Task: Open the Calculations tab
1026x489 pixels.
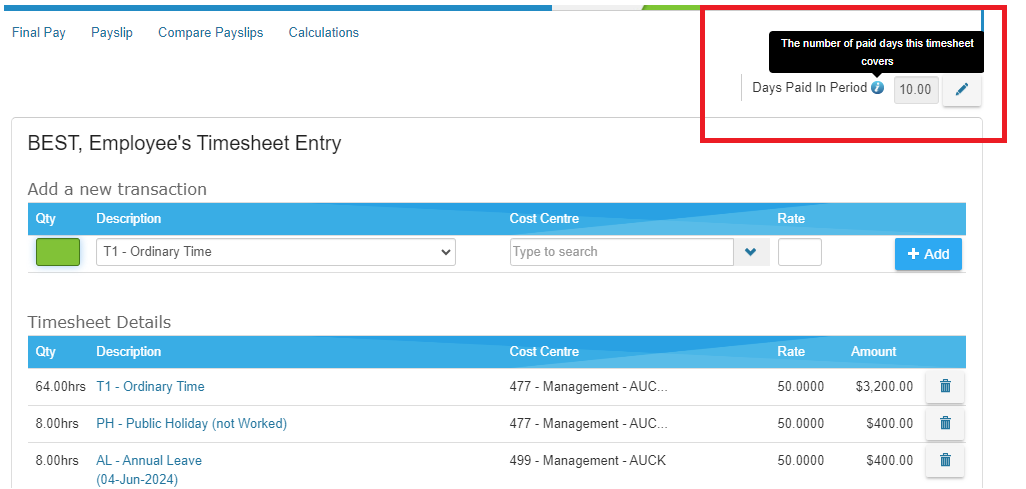Action: click(324, 32)
